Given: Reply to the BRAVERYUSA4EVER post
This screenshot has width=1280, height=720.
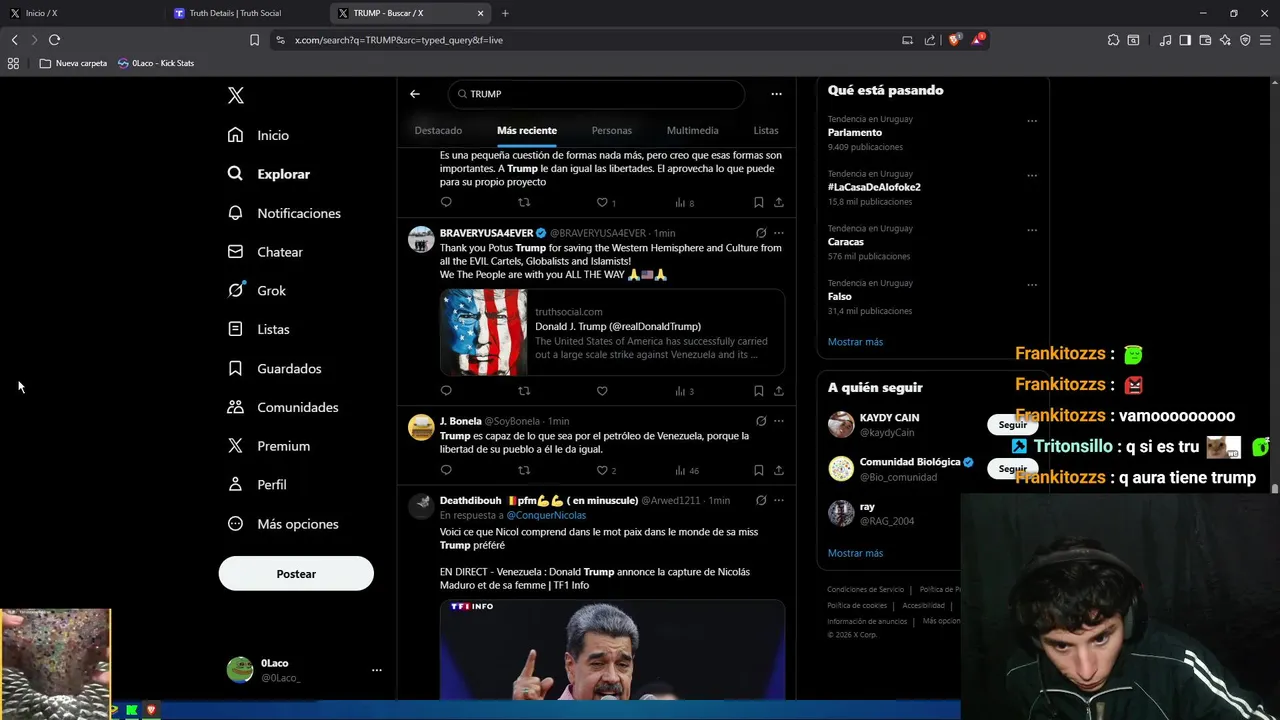Looking at the screenshot, I should pyautogui.click(x=446, y=391).
